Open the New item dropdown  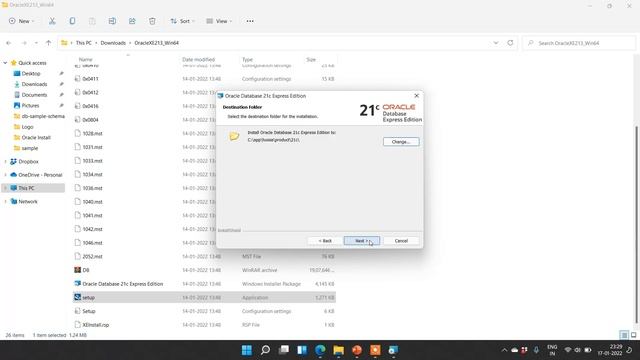tap(21, 21)
